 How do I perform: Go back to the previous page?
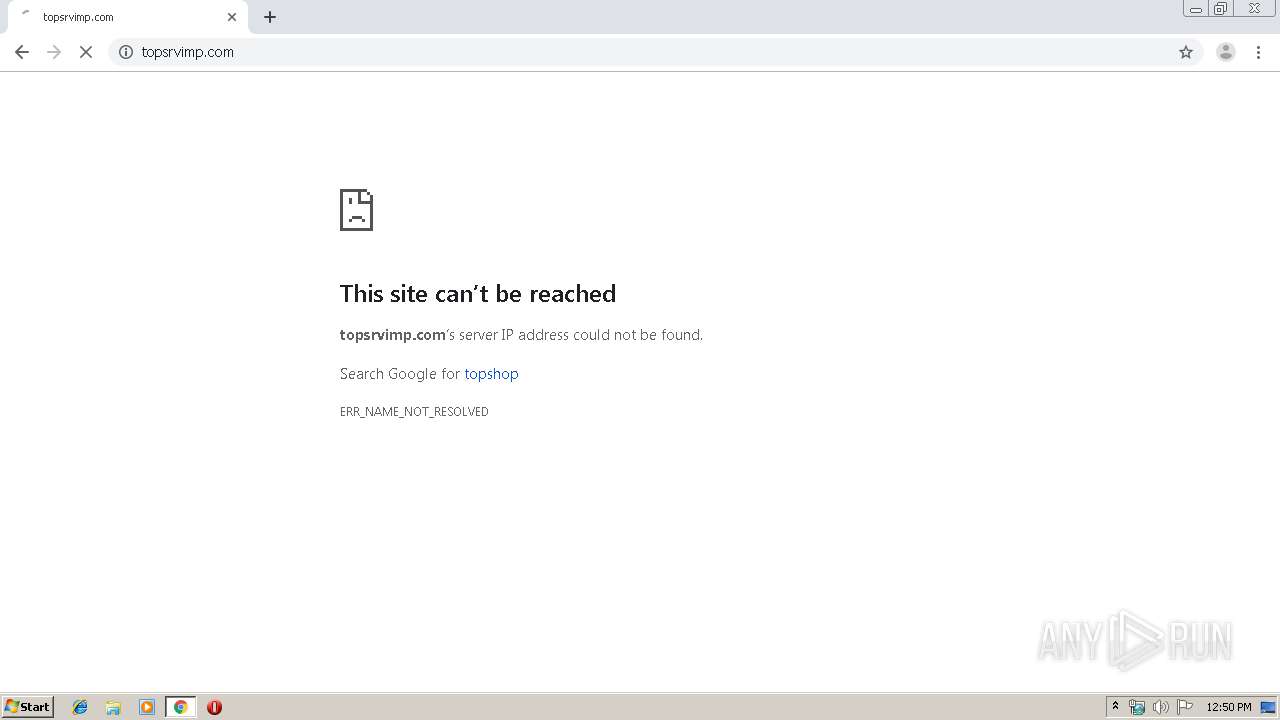[22, 52]
